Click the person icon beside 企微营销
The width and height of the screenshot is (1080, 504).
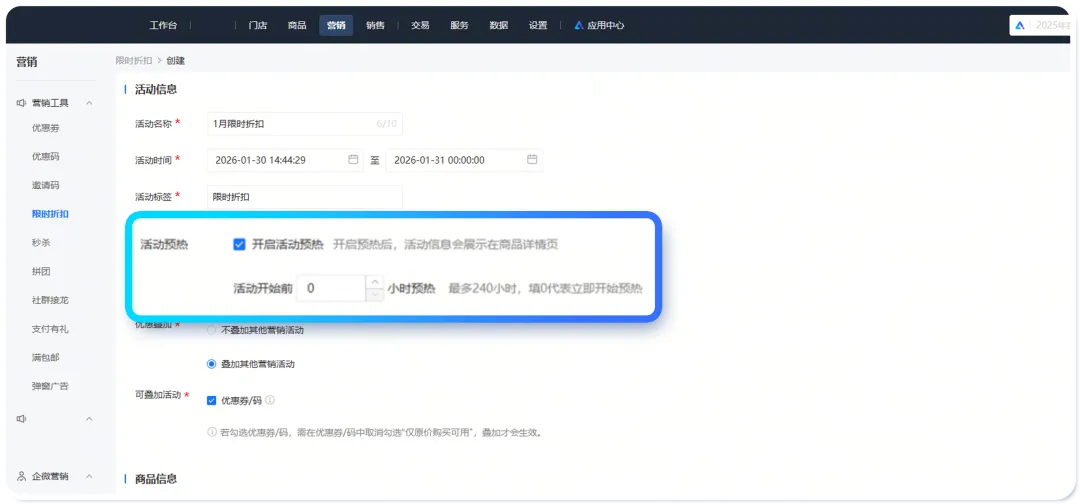pyautogui.click(x=21, y=477)
